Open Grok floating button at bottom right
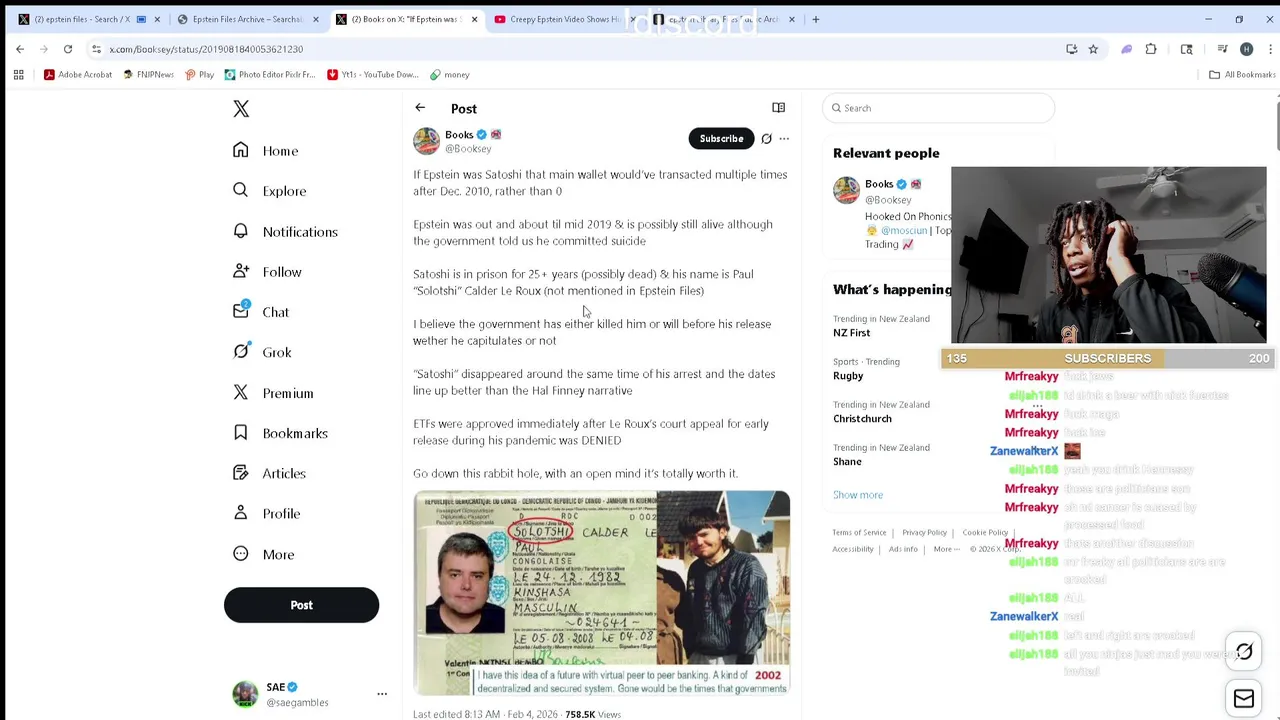This screenshot has width=1280, height=720. pos(1244,652)
